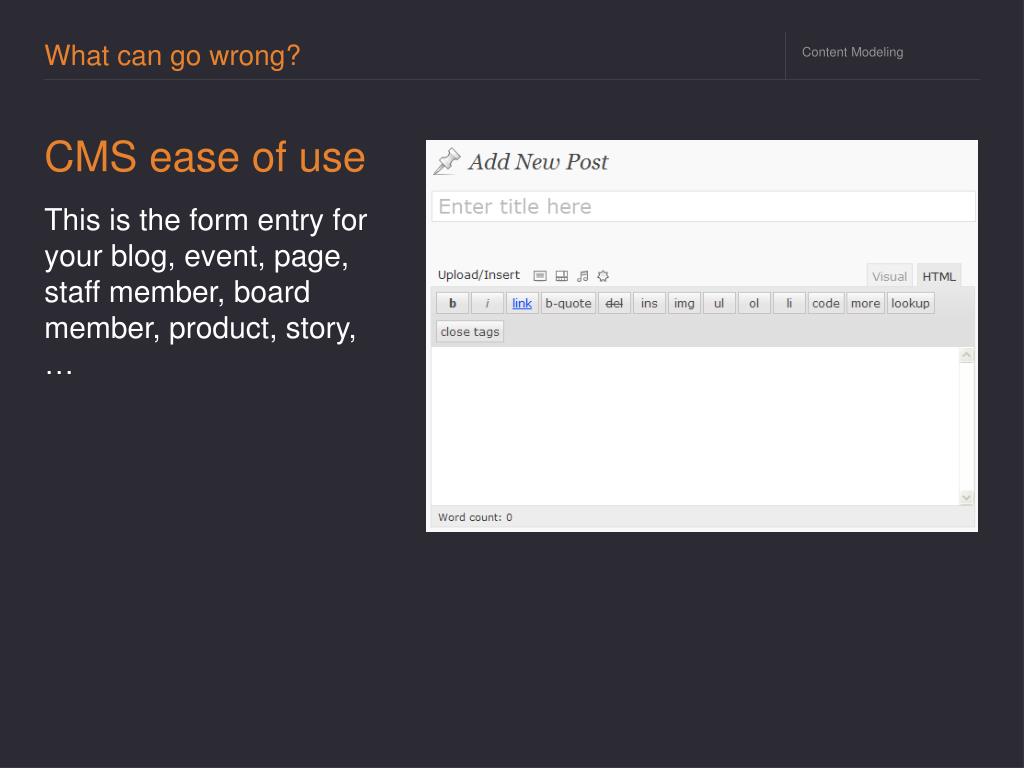Click the editor scrollbar down arrow
This screenshot has height=768, width=1024.
pyautogui.click(x=967, y=498)
